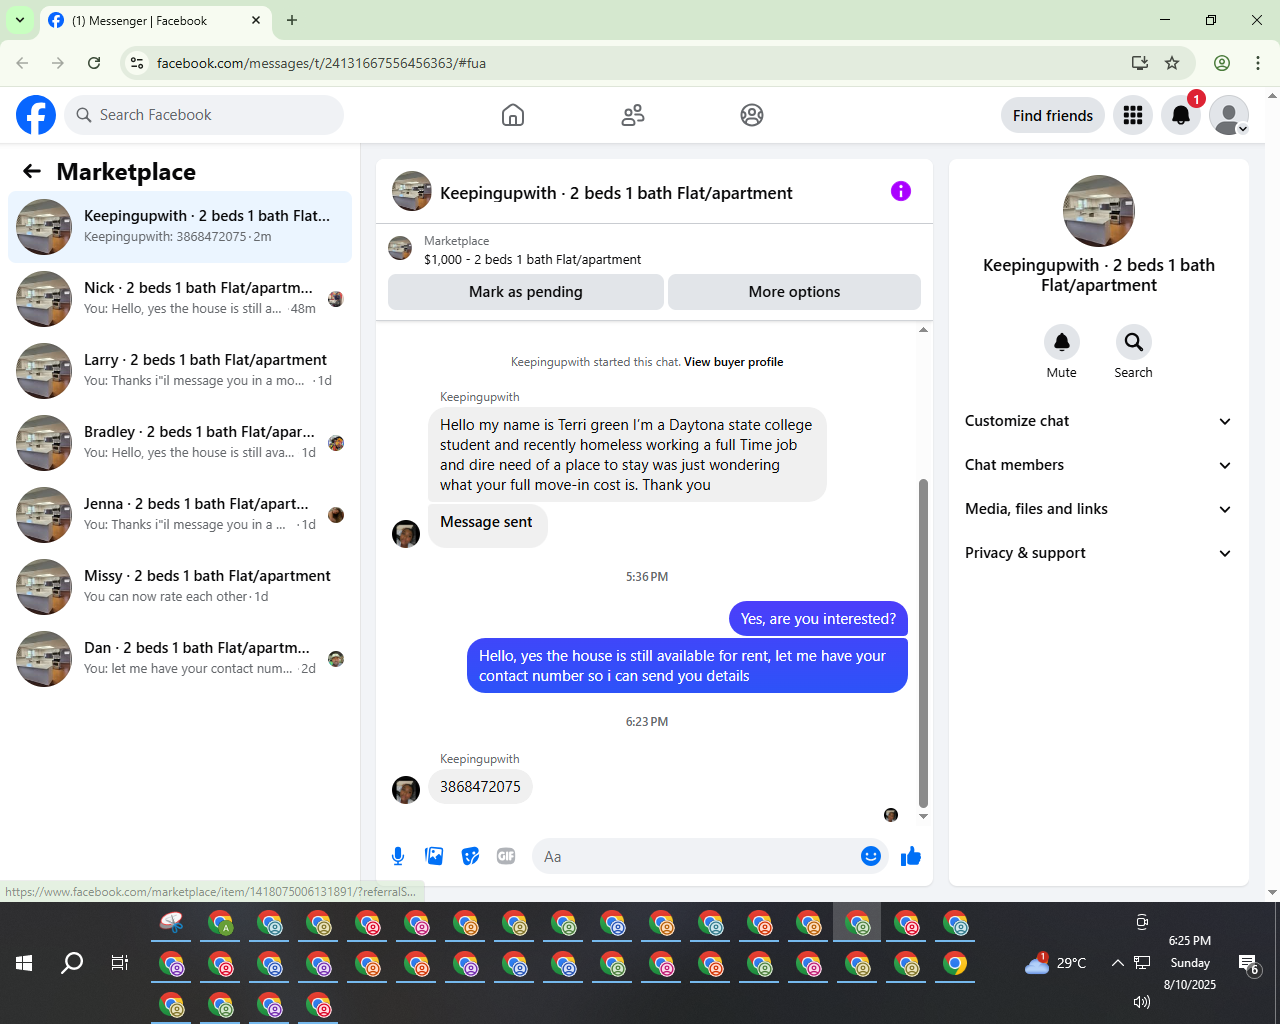The height and width of the screenshot is (1024, 1280).
Task: Click the Search Facebook field
Action: [x=204, y=115]
